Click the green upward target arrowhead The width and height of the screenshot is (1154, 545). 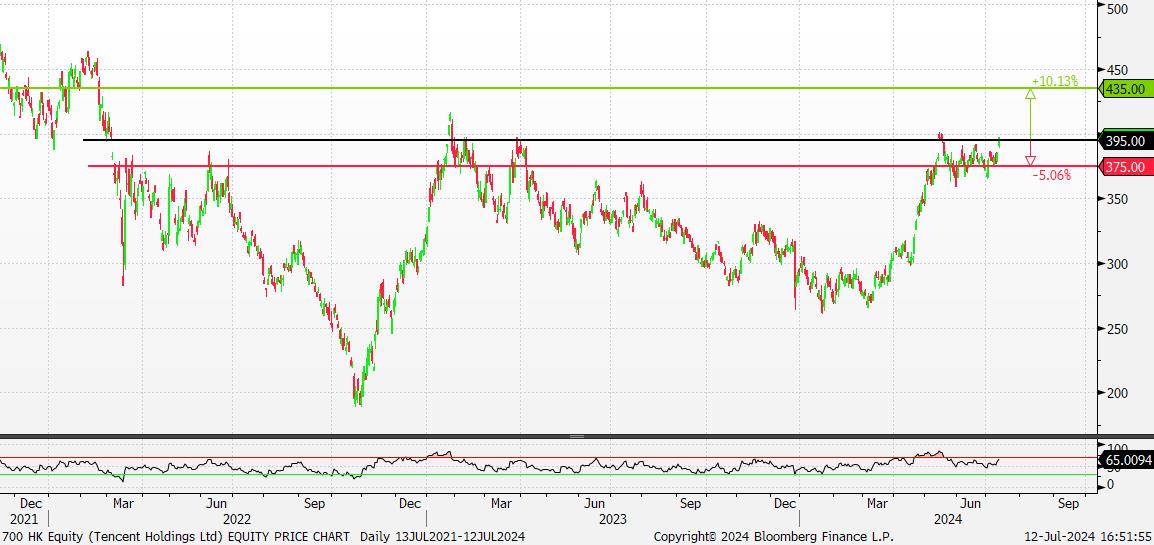(1030, 93)
